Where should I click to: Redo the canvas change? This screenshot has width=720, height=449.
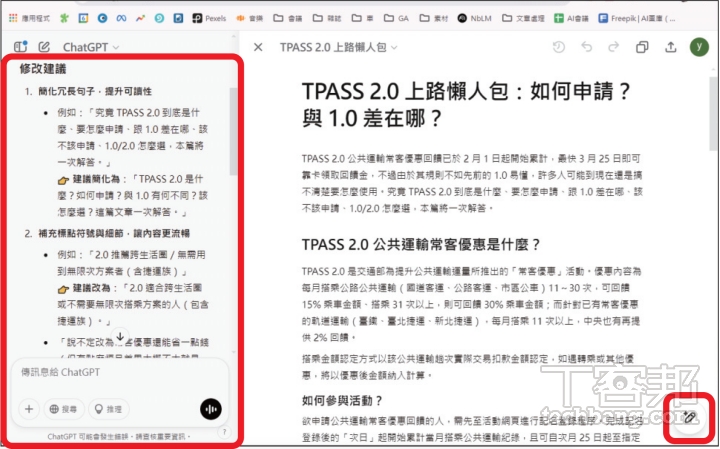coord(613,47)
